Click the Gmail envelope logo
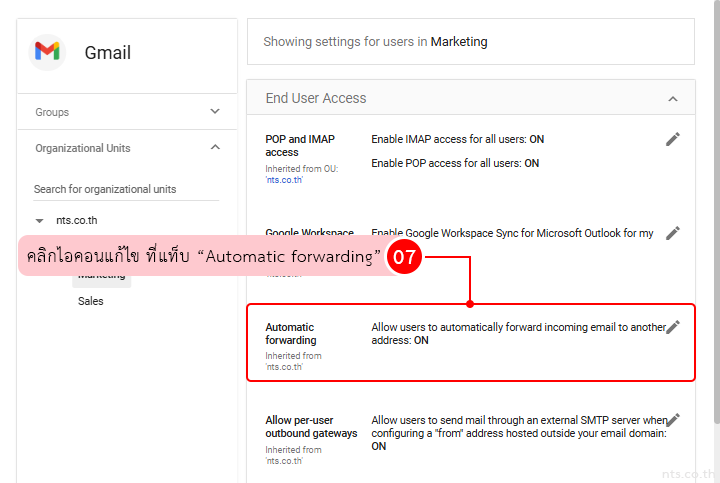Image resolution: width=720 pixels, height=483 pixels. (47, 52)
